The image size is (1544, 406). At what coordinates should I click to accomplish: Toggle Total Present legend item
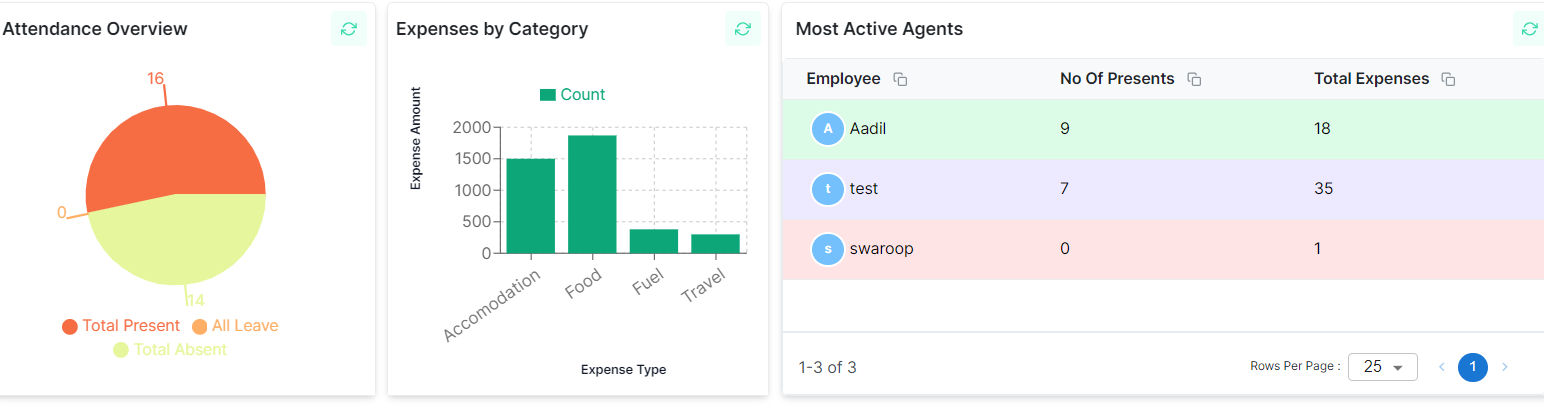(x=121, y=326)
